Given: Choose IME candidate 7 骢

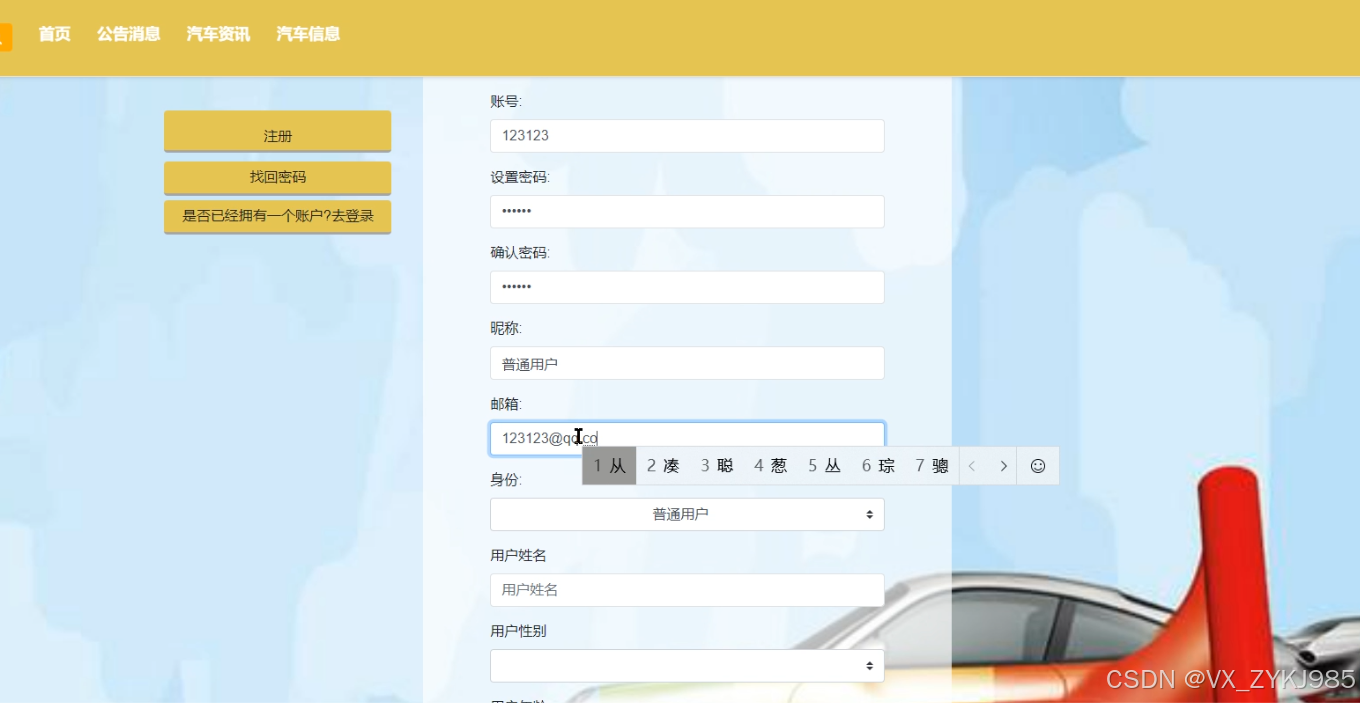Looking at the screenshot, I should coord(932,466).
